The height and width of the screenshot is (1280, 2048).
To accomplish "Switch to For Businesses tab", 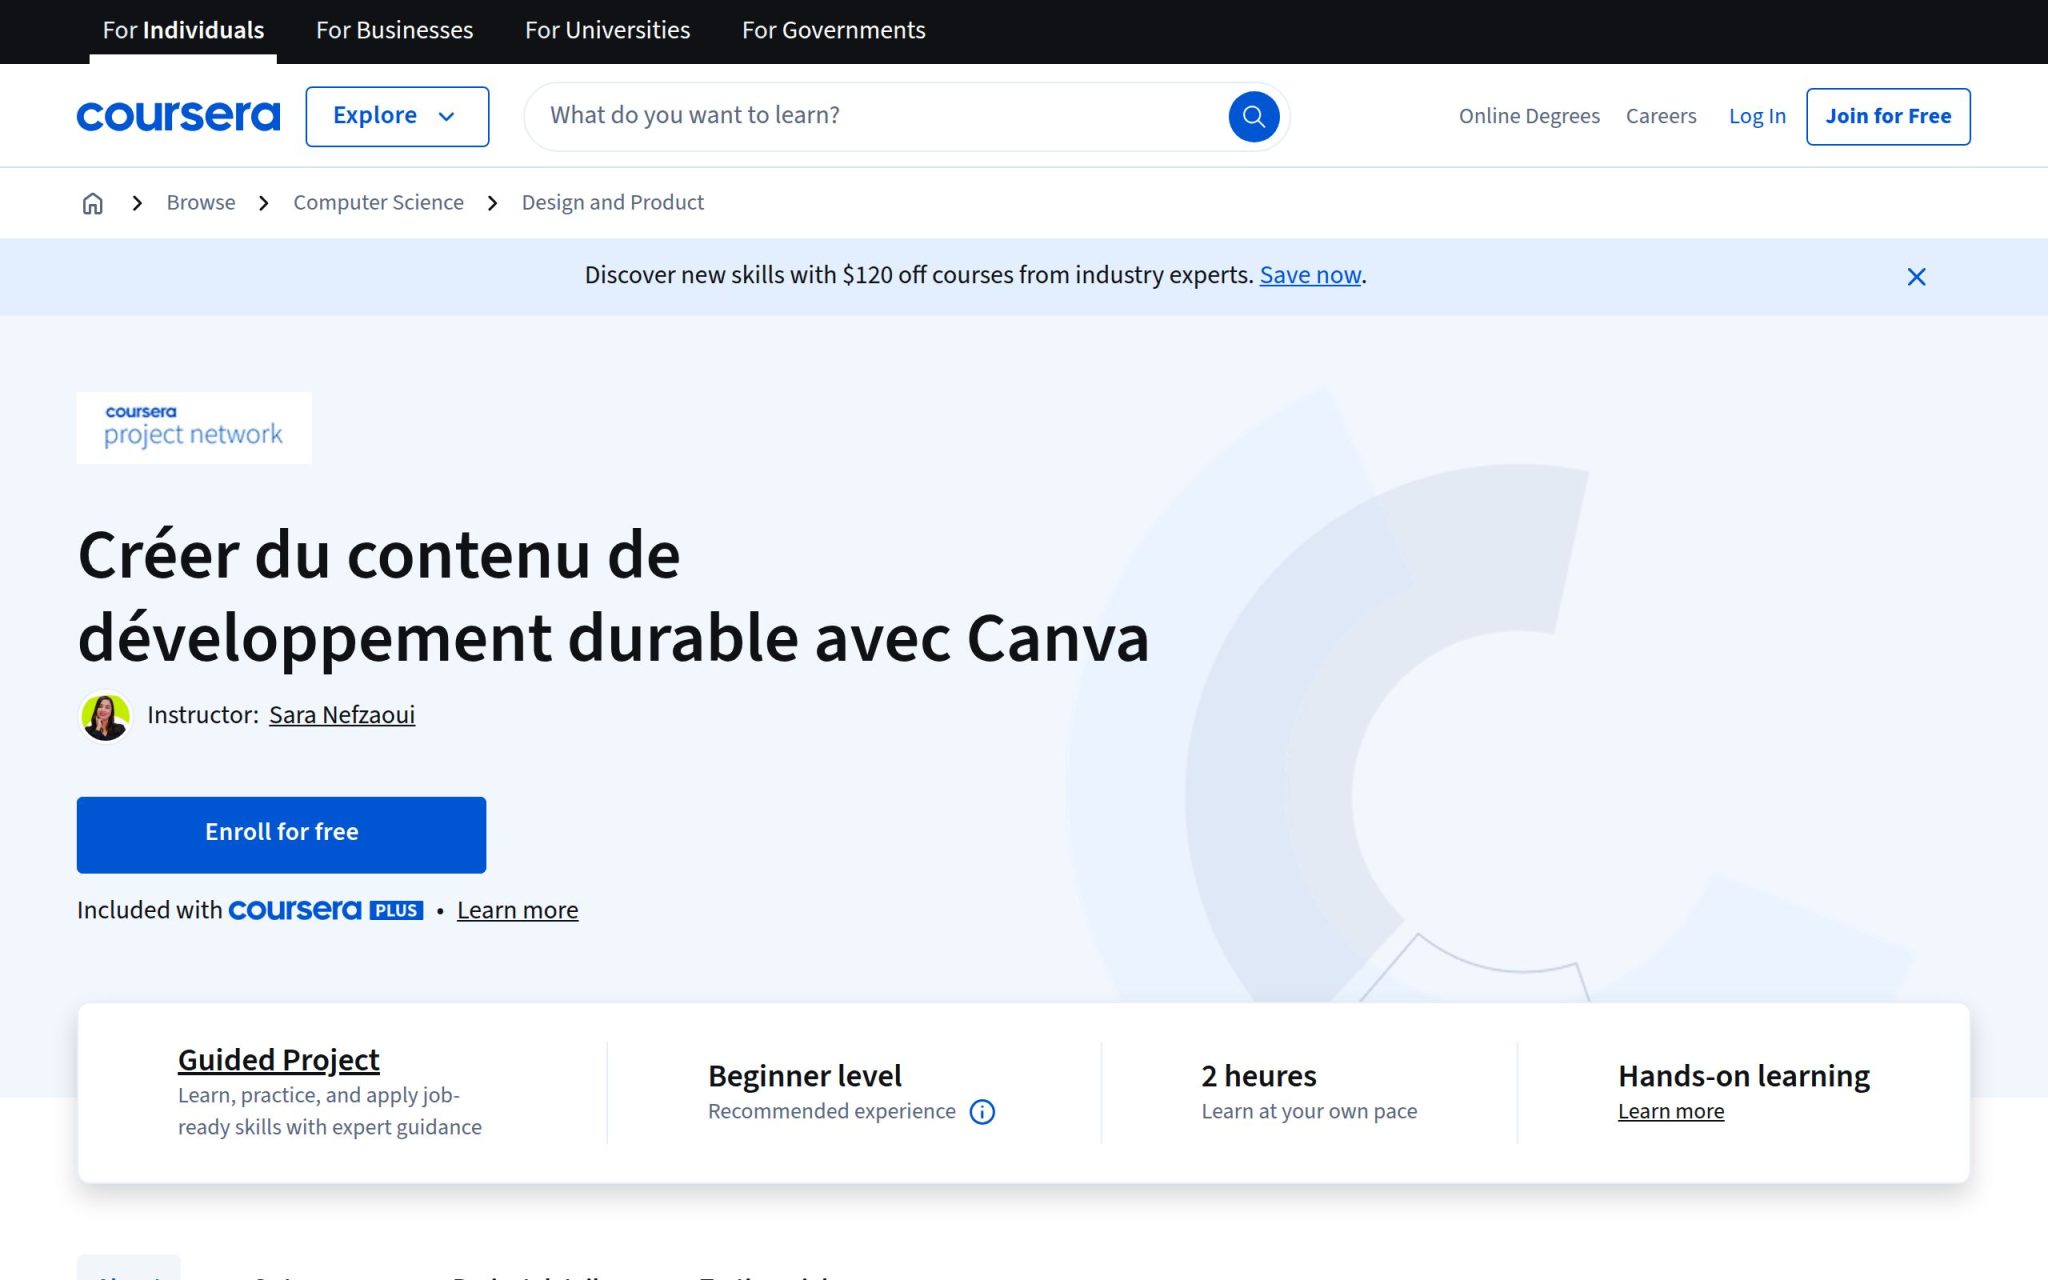I will [x=394, y=31].
